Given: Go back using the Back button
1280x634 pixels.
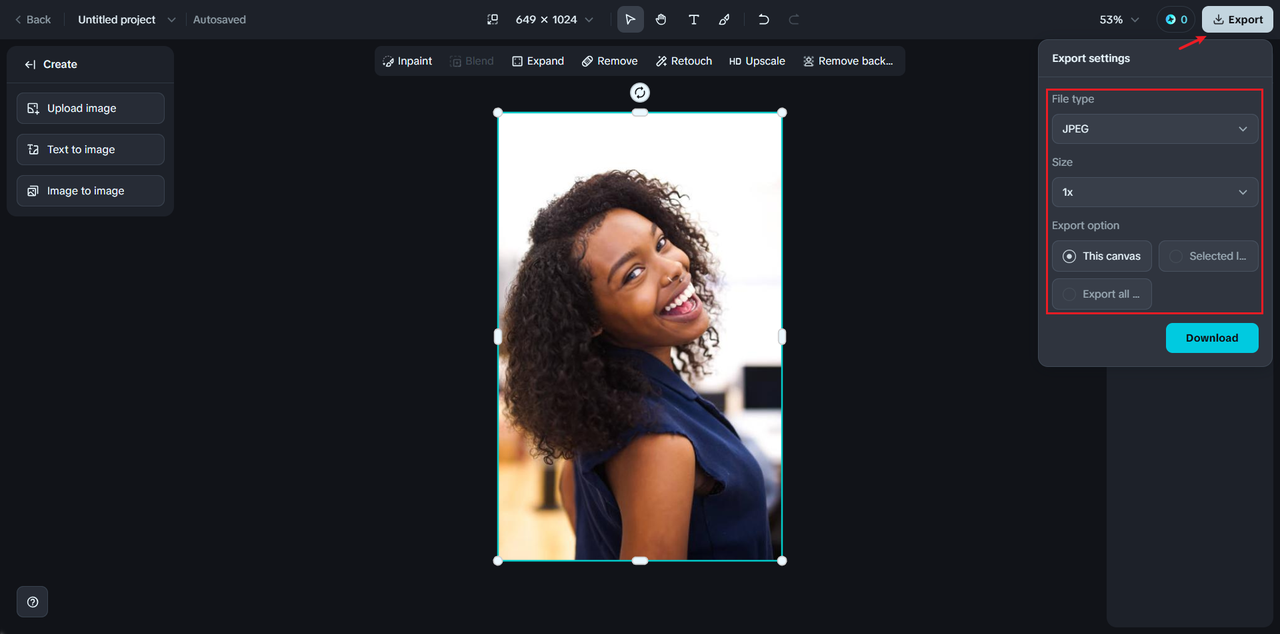Looking at the screenshot, I should pos(33,20).
